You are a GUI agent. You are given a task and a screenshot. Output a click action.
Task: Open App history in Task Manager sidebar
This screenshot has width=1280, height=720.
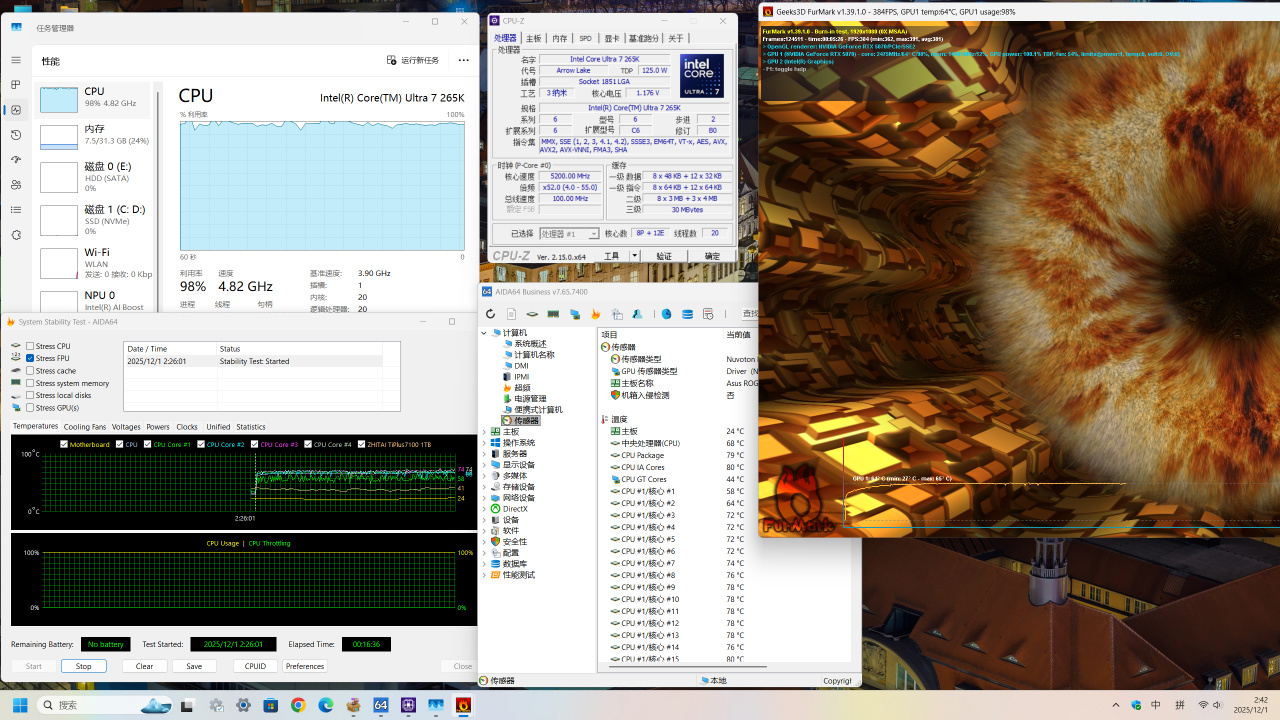[16, 135]
